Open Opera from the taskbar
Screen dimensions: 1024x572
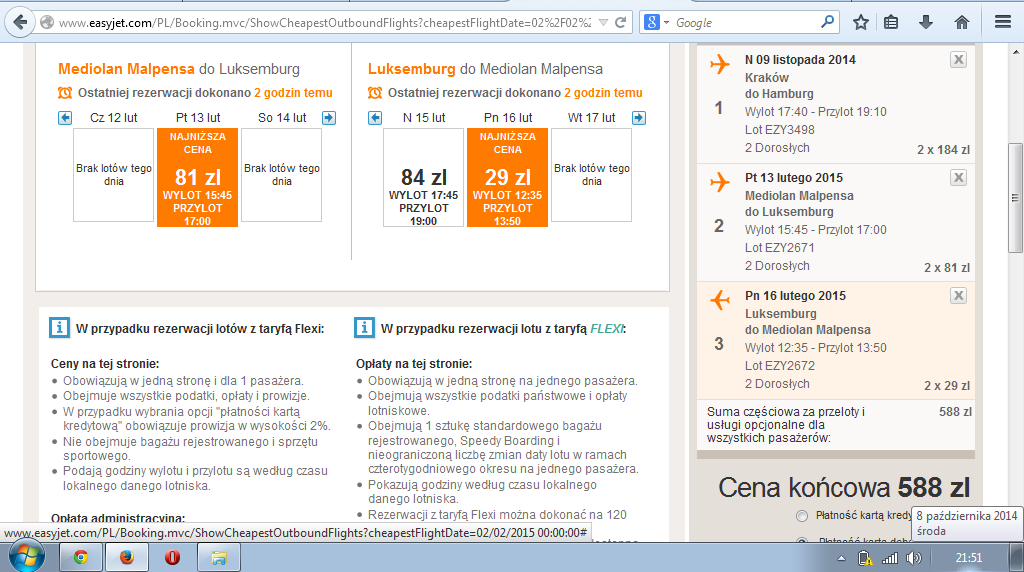click(x=172, y=557)
